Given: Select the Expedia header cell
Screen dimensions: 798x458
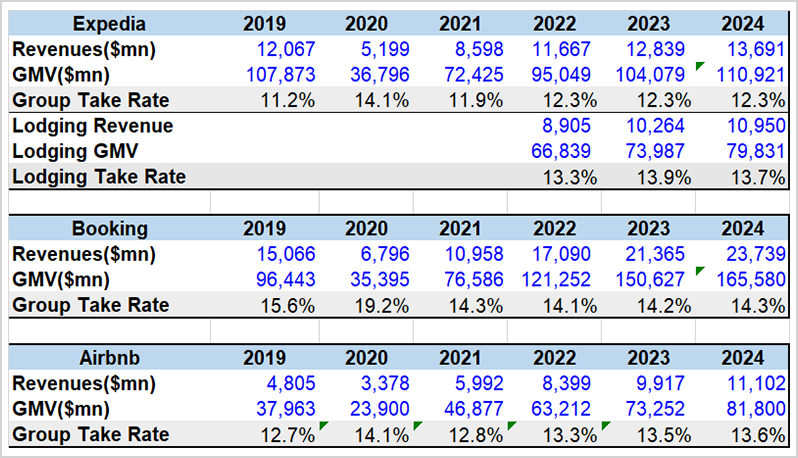Looking at the screenshot, I should 109,24.
